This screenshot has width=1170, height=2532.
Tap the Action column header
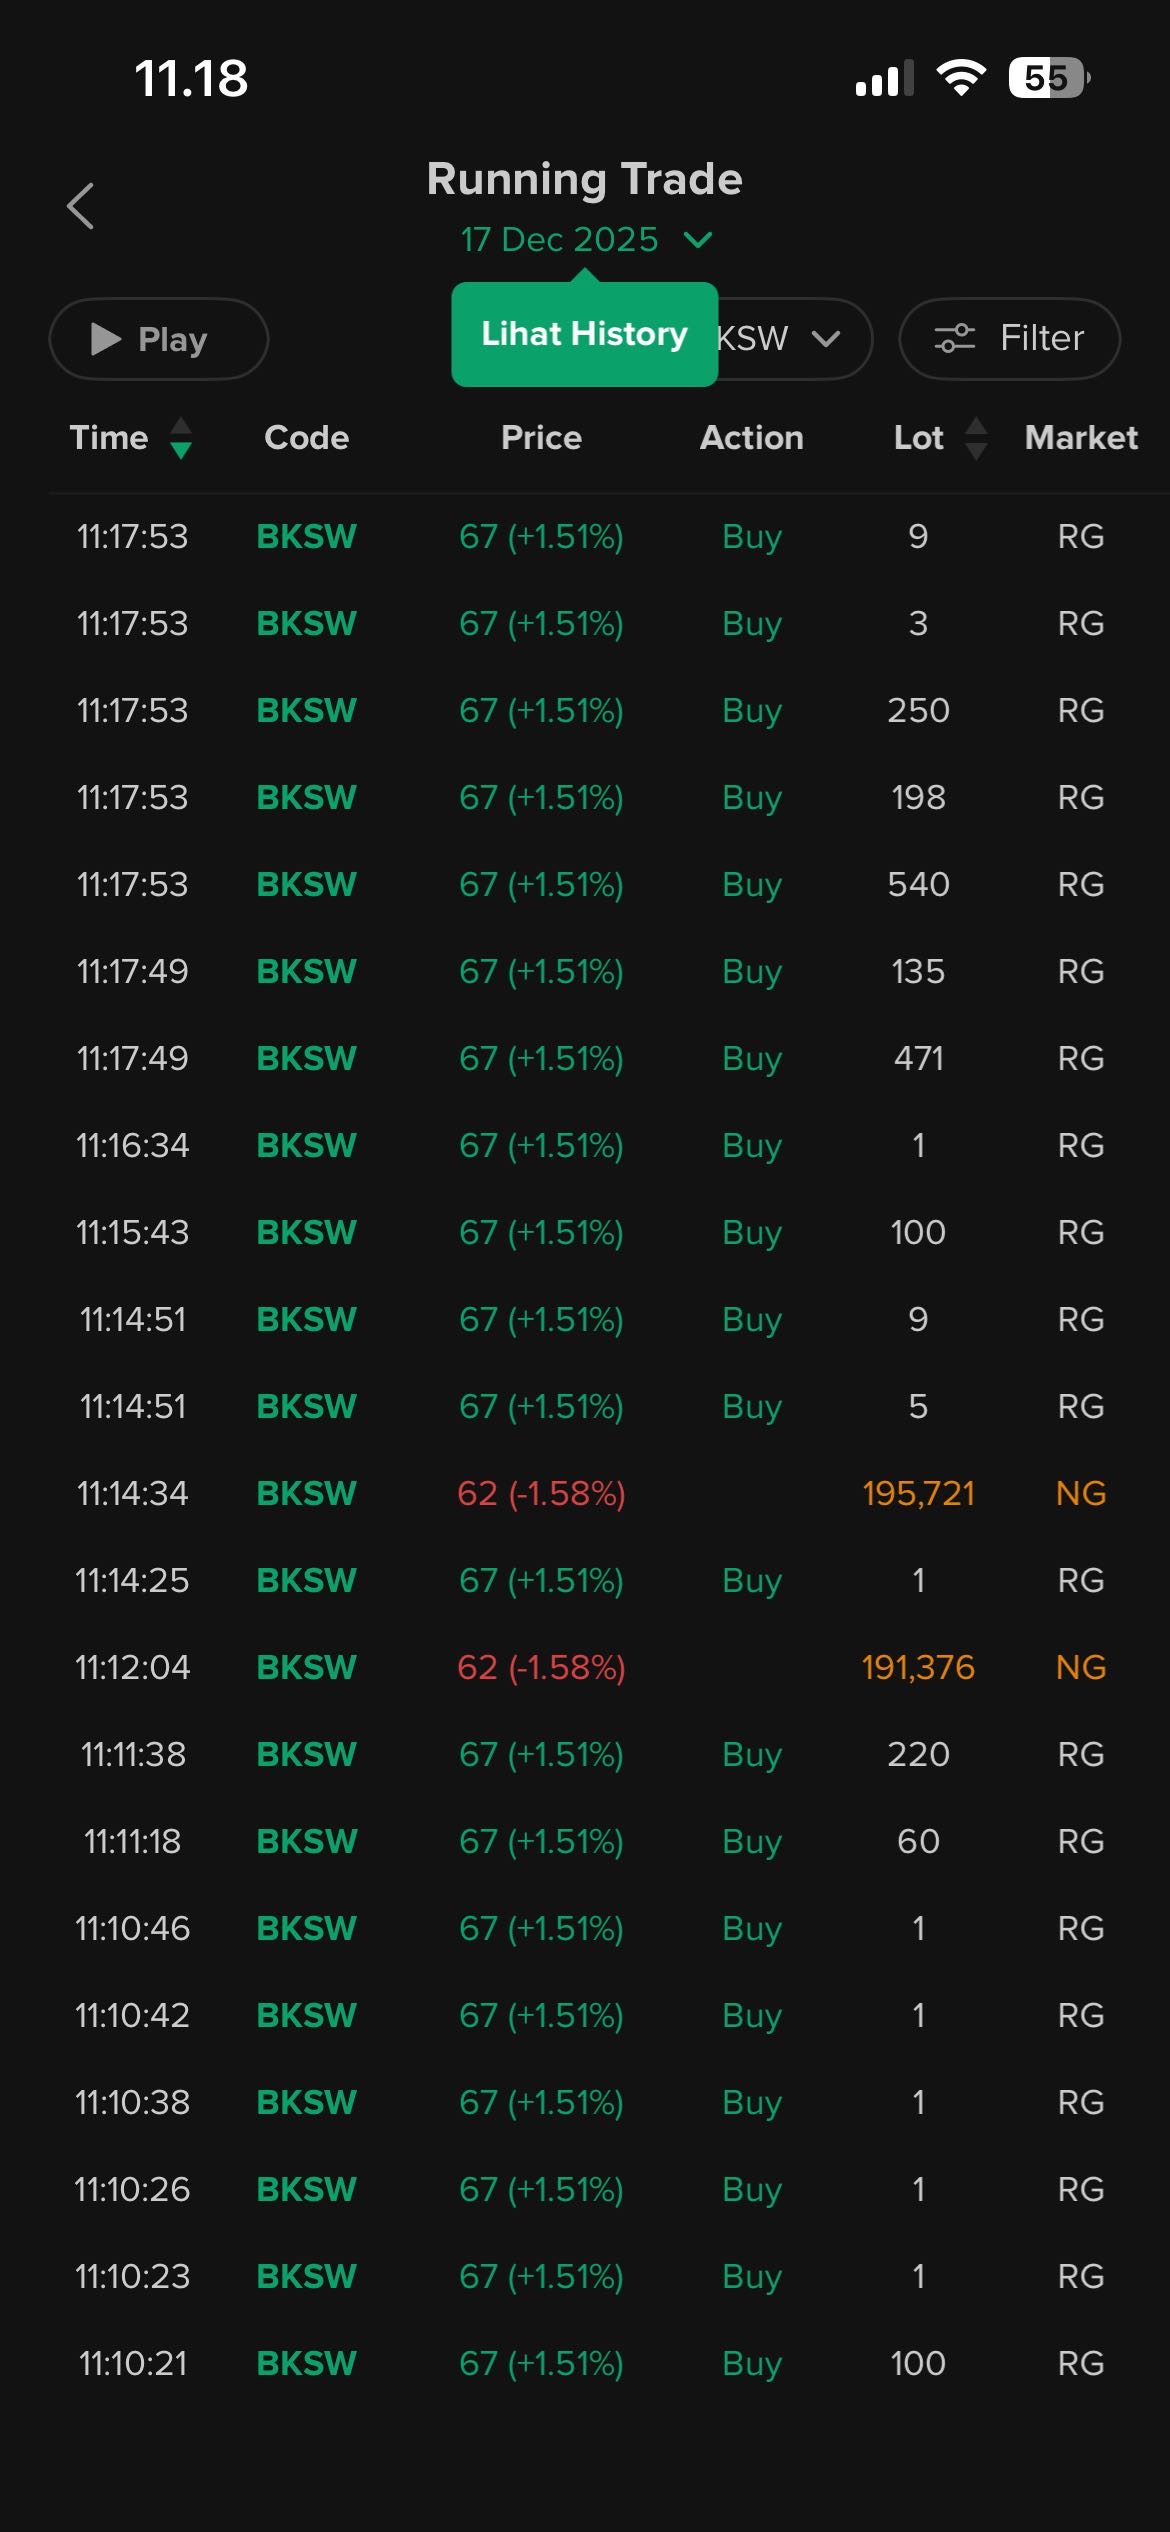click(751, 438)
